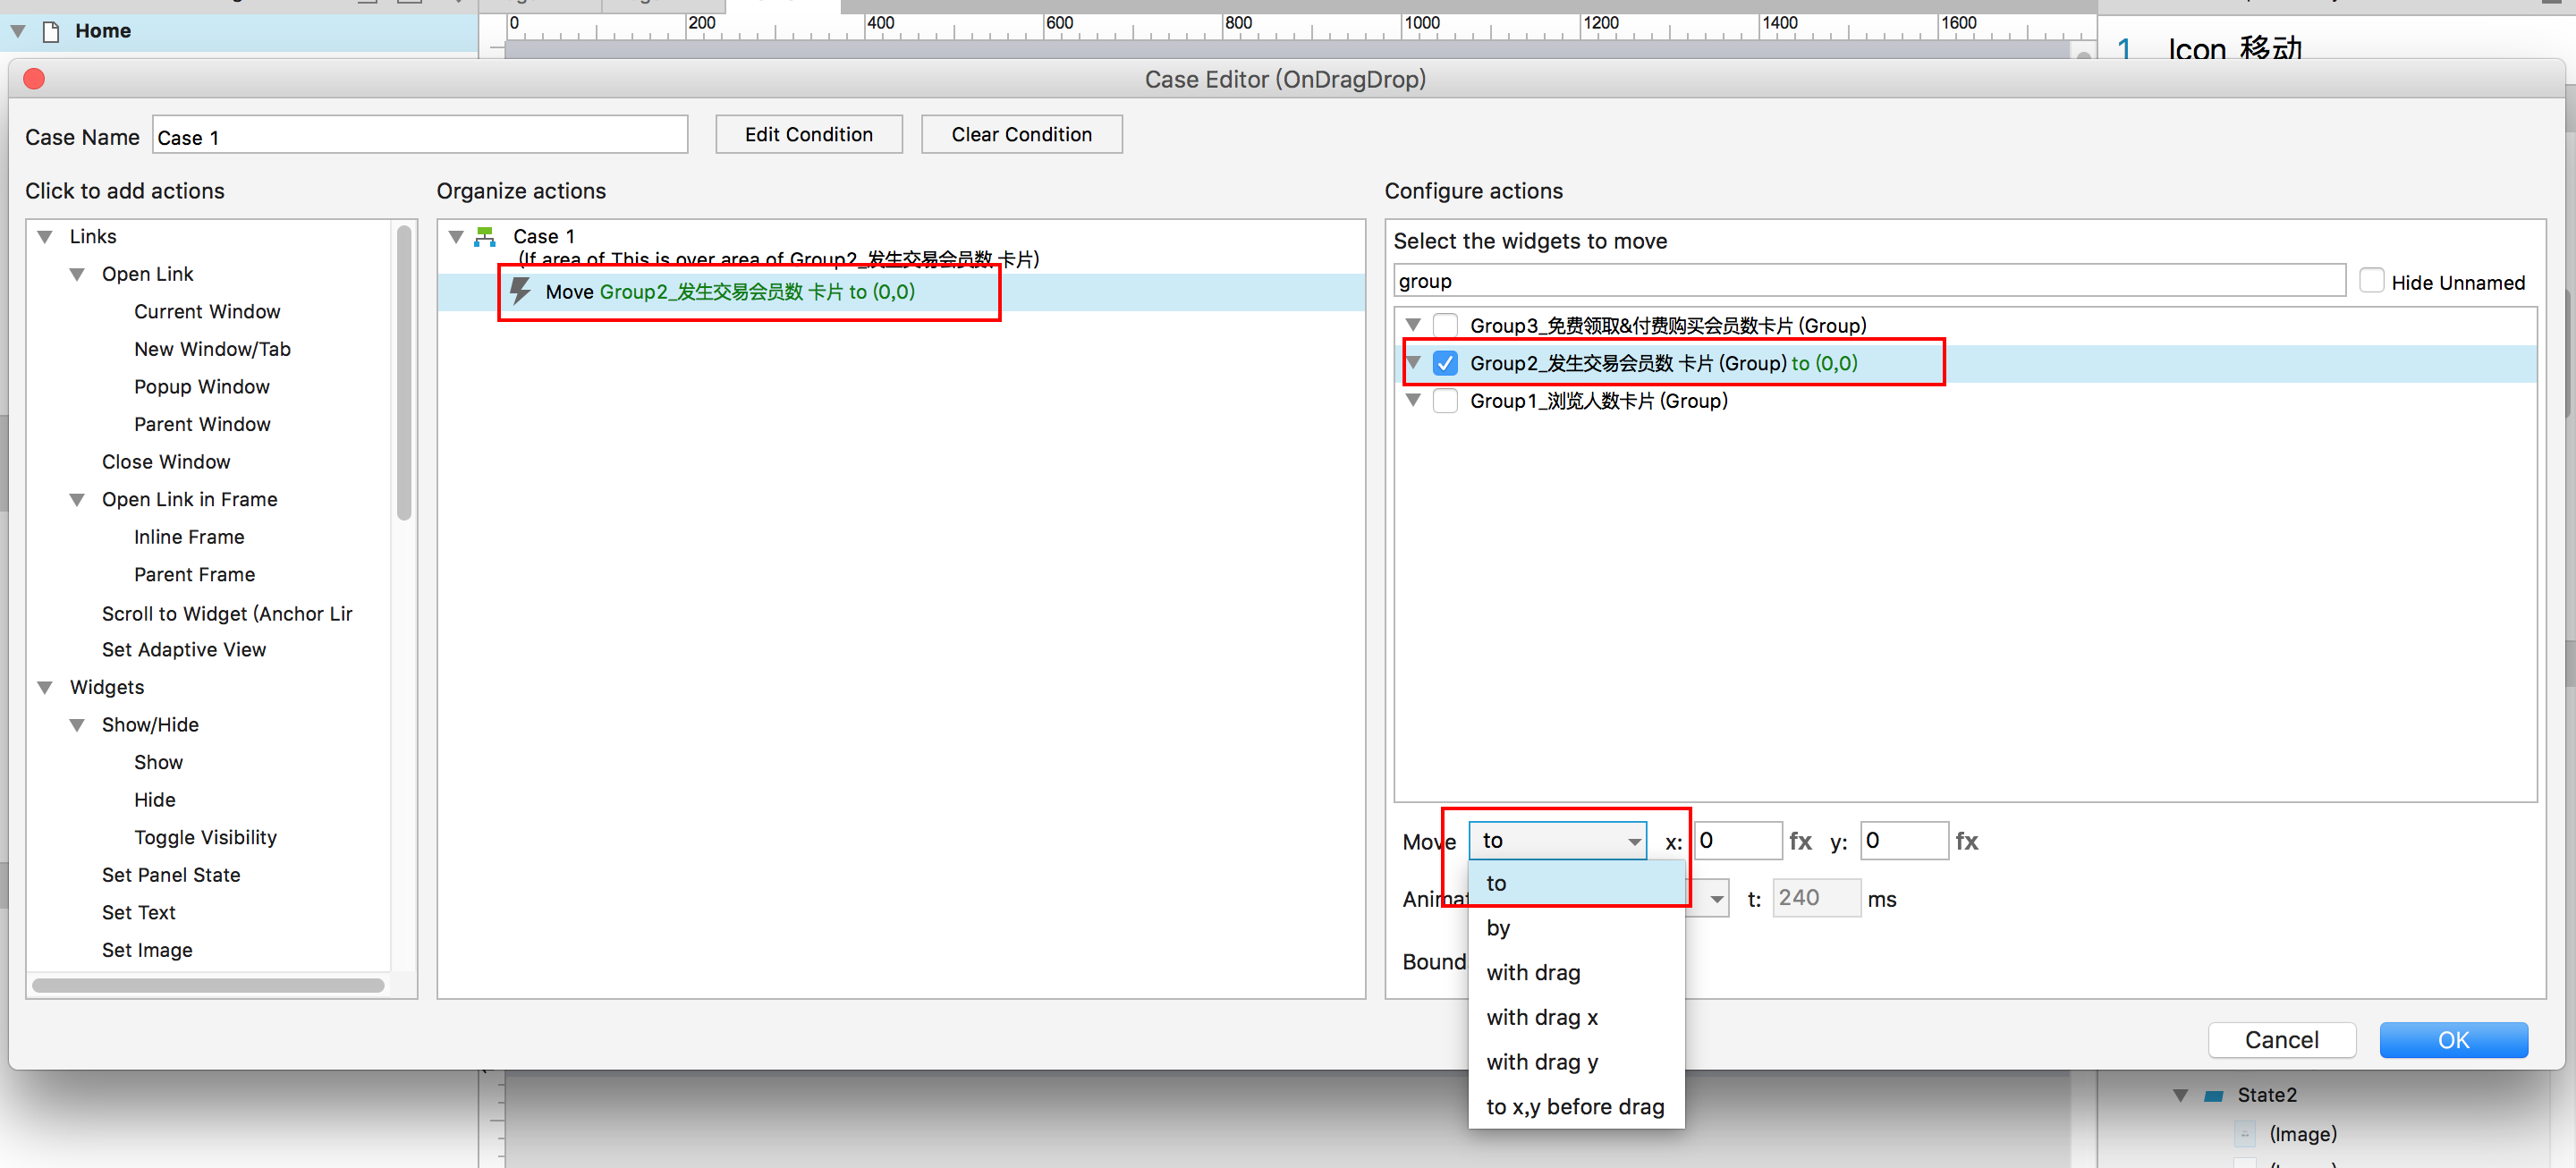This screenshot has height=1168, width=2576.
Task: Select 'with drag' from the move menu
Action: 1533,972
